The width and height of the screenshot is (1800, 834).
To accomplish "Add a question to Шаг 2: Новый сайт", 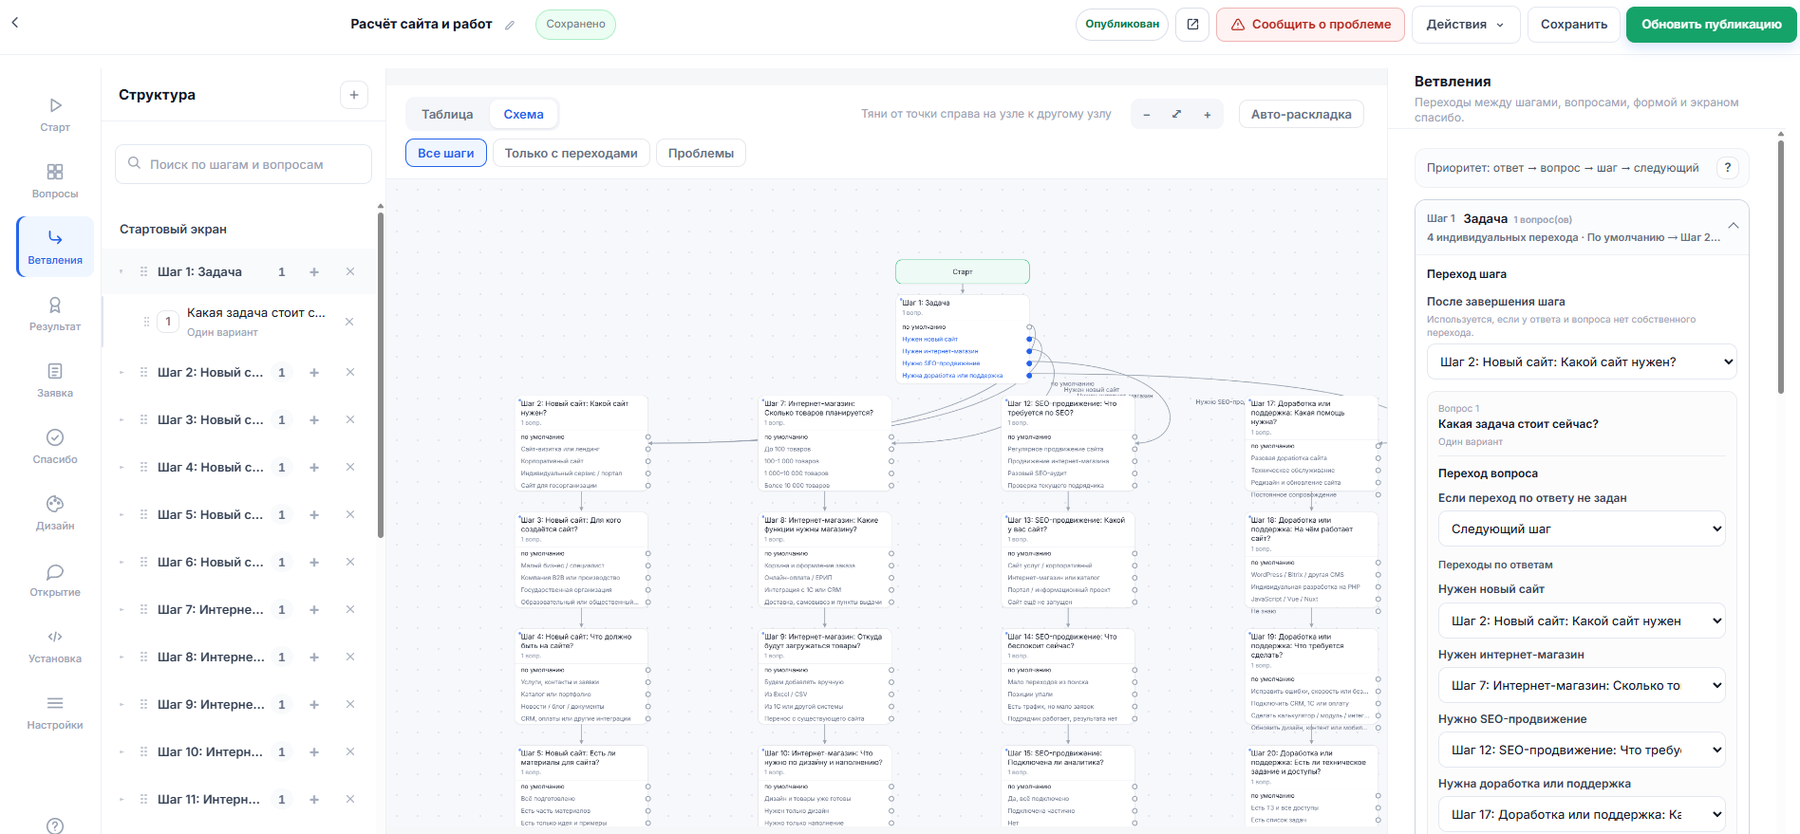I will [314, 372].
